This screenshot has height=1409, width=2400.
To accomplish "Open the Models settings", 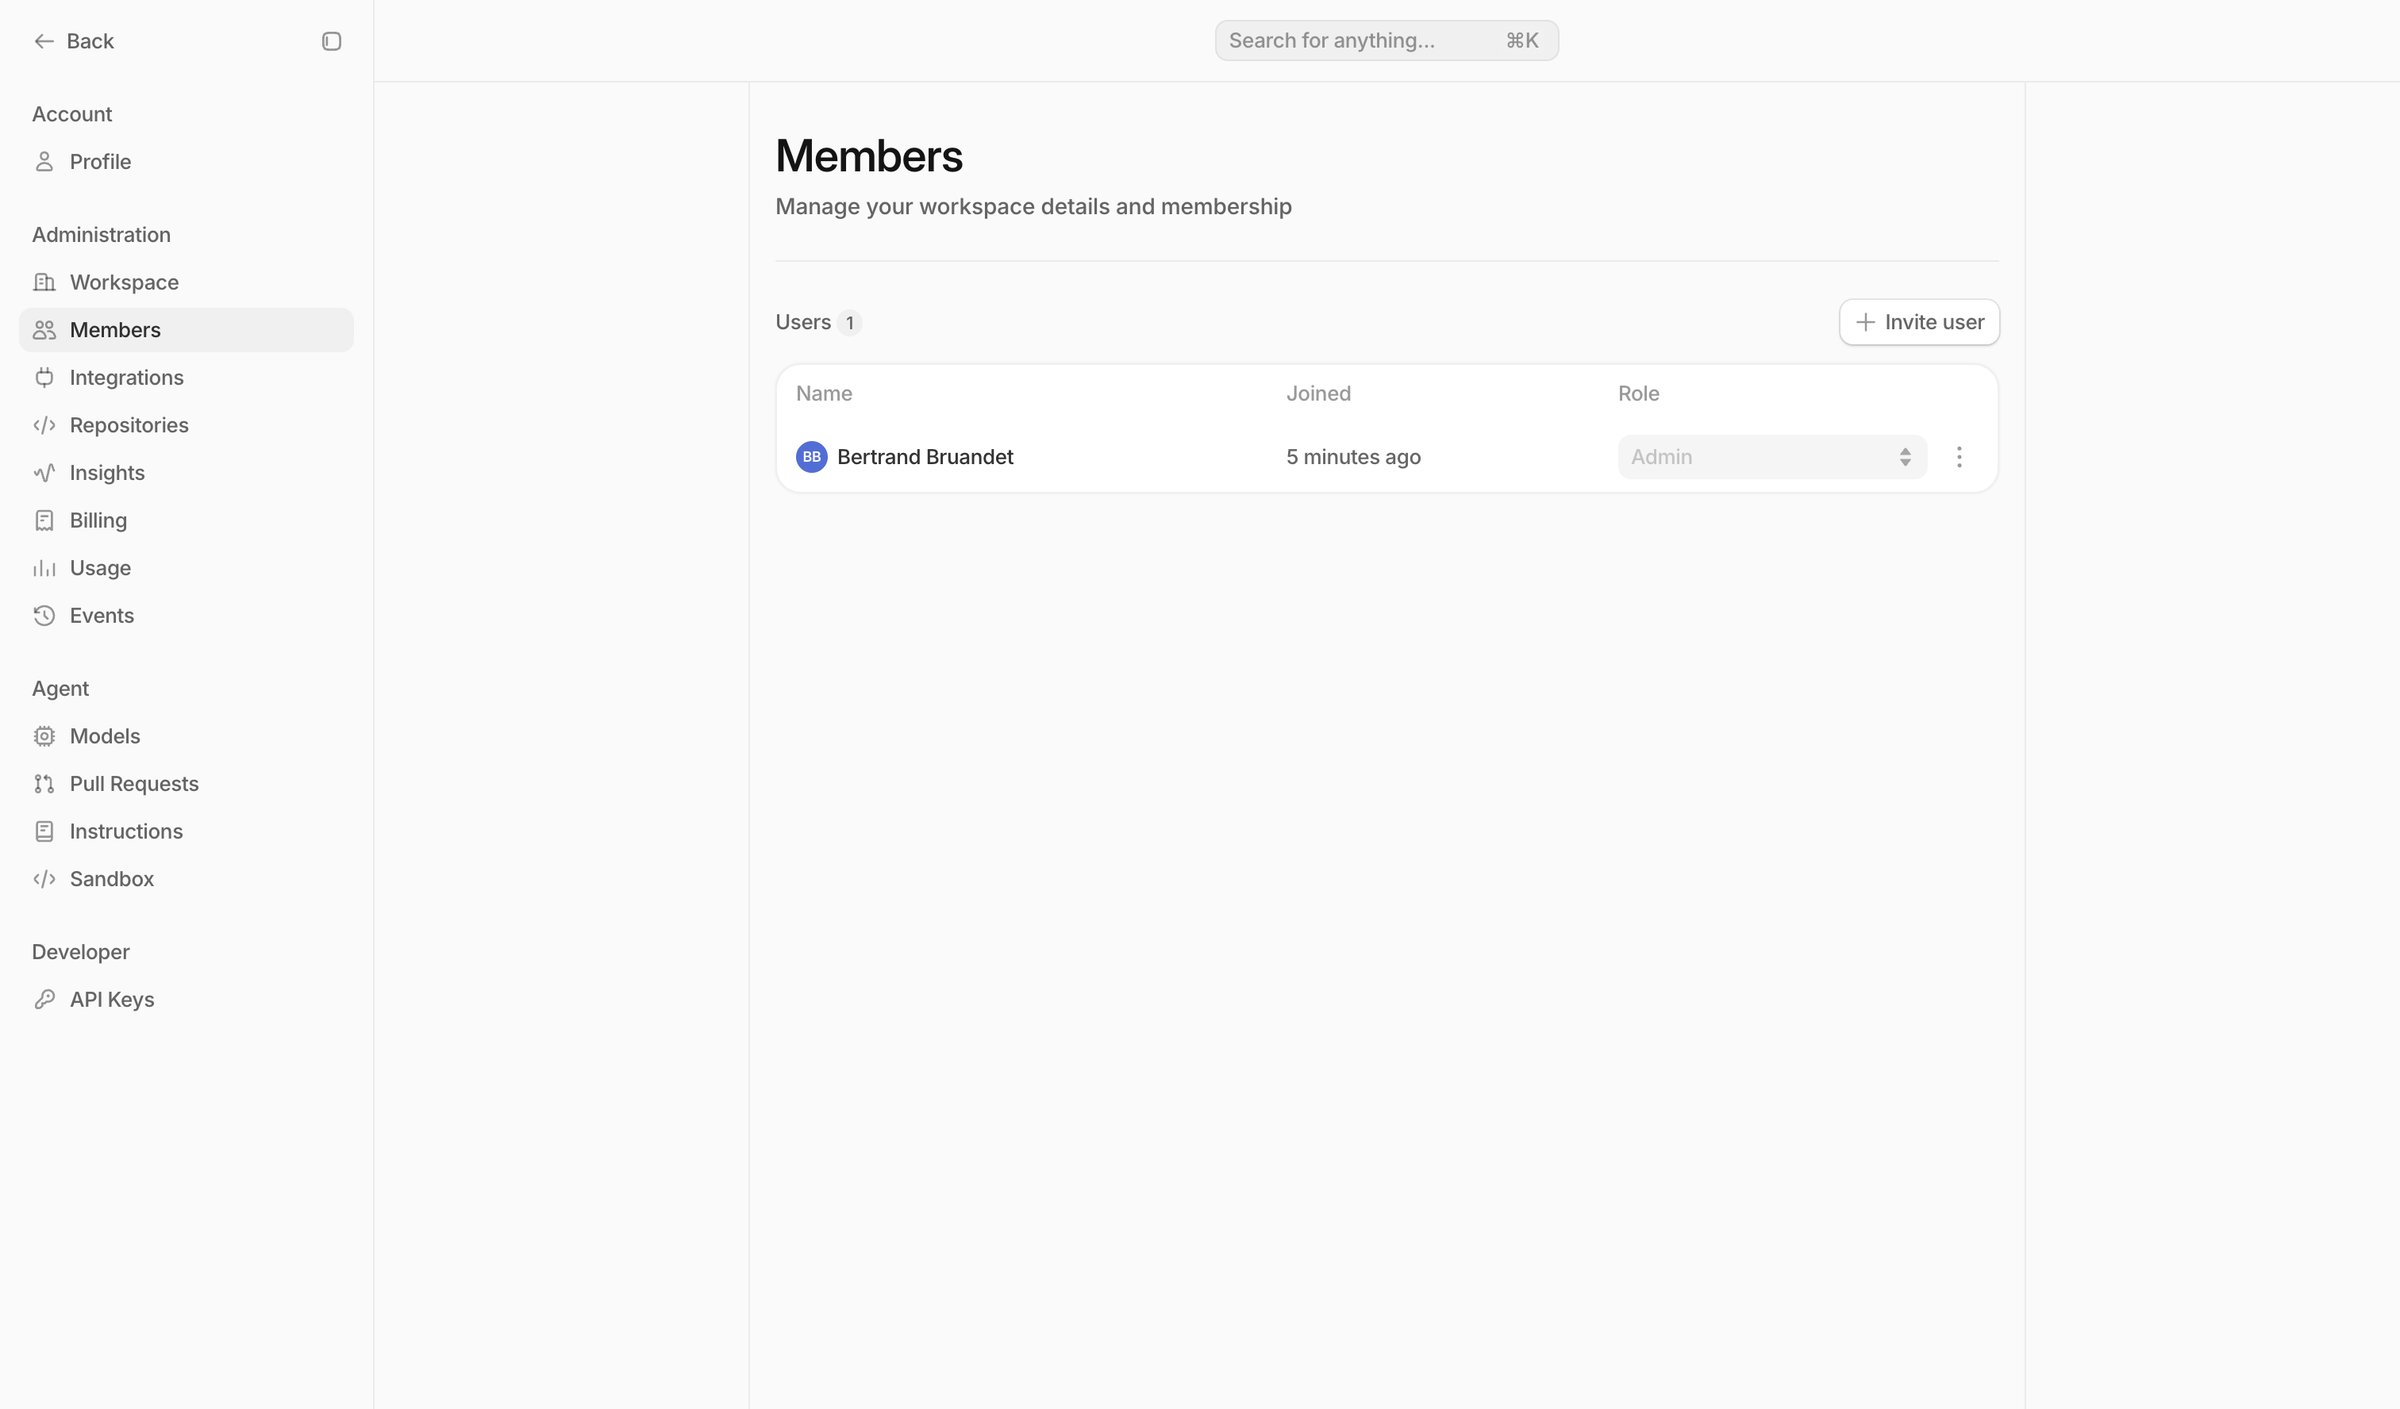I will (x=186, y=736).
